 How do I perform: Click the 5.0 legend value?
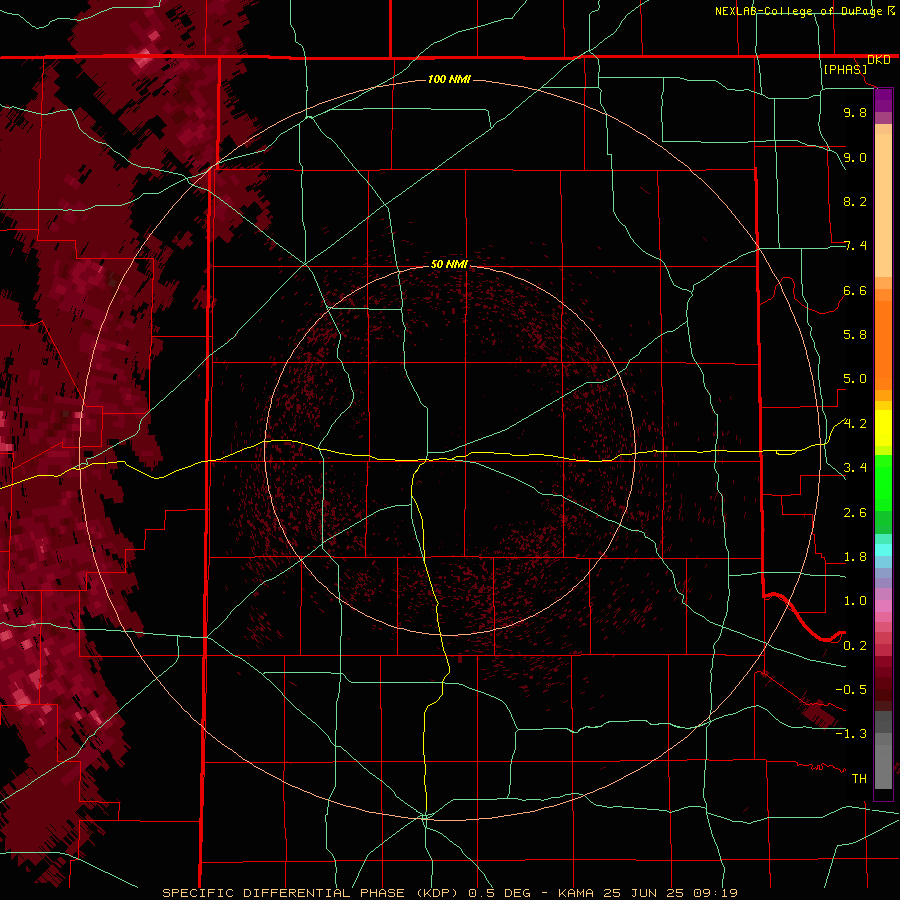coord(855,379)
